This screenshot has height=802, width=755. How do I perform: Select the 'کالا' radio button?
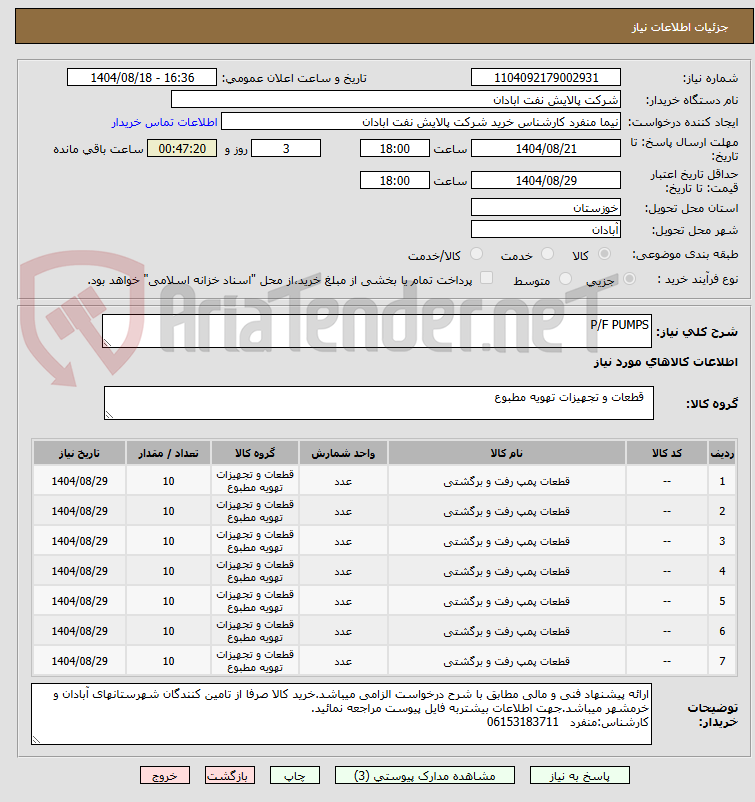coord(606,255)
